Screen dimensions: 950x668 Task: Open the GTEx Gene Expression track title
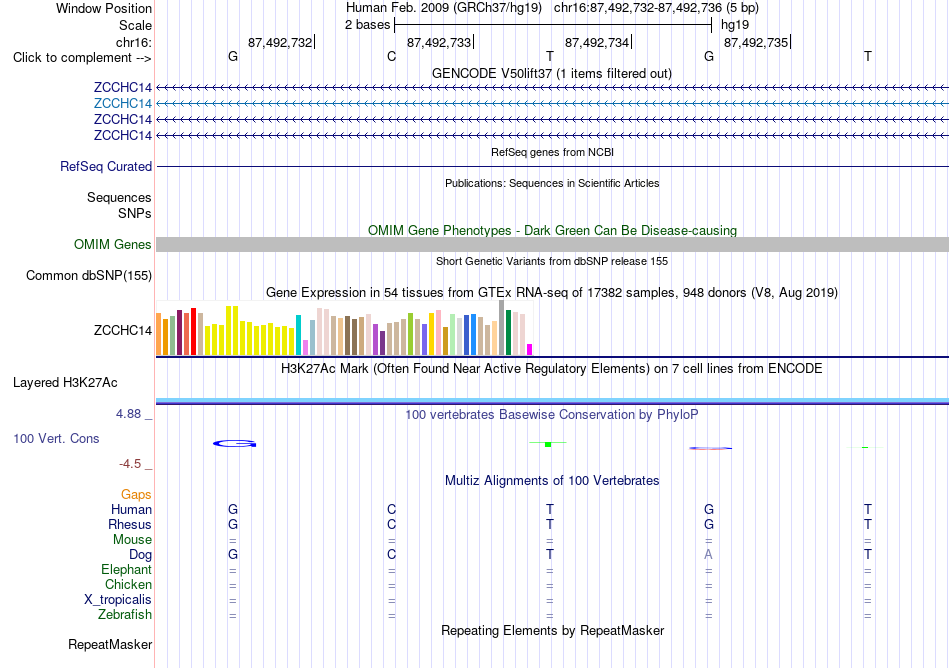click(x=551, y=293)
